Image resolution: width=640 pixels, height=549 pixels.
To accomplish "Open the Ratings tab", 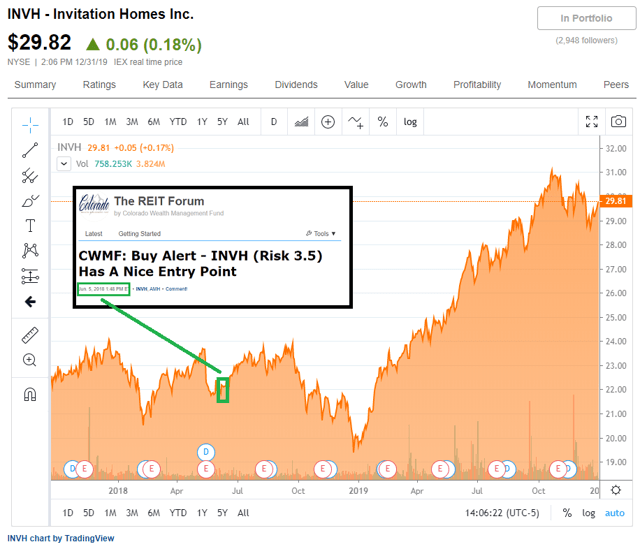I will [99, 84].
